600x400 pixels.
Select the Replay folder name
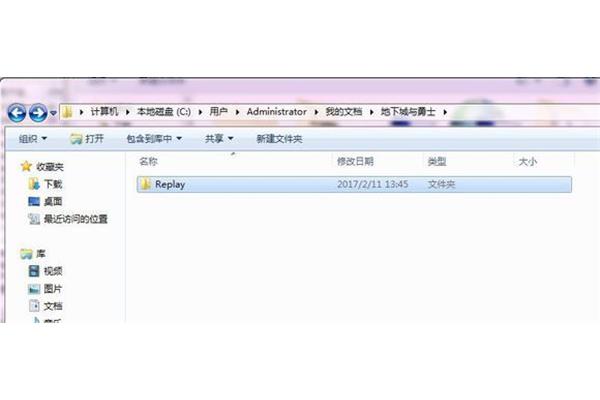[x=170, y=184]
